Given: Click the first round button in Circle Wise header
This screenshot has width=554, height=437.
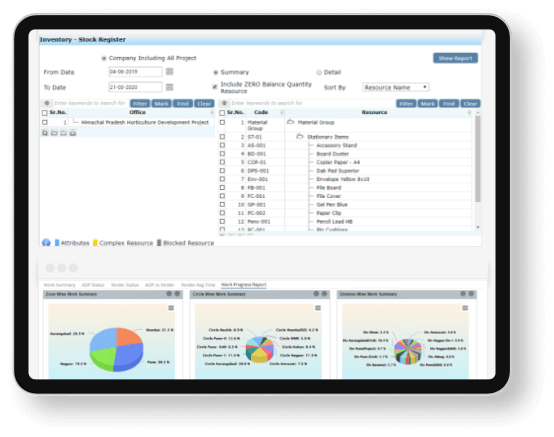Looking at the screenshot, I should pos(316,294).
